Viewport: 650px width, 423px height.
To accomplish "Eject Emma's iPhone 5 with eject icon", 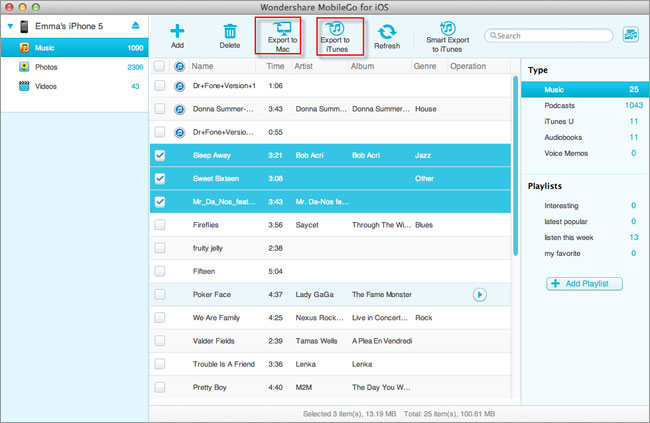I will pyautogui.click(x=135, y=26).
